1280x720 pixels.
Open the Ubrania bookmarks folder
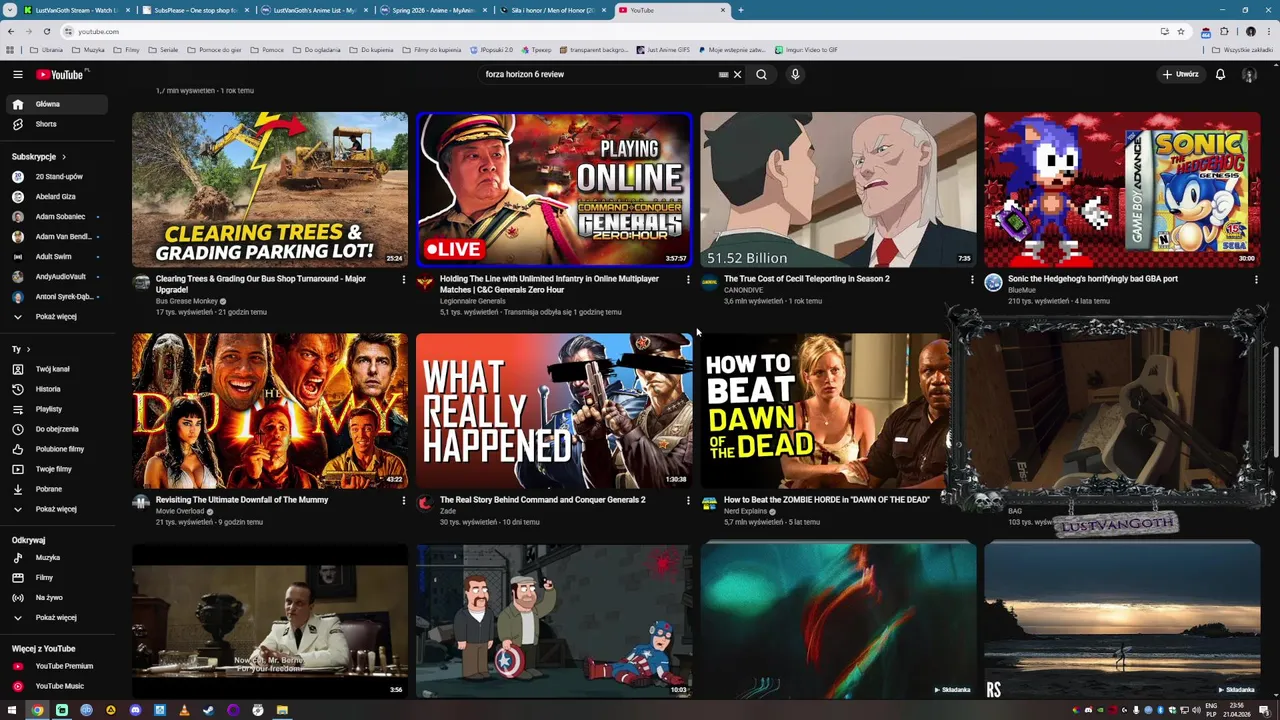click(x=48, y=50)
